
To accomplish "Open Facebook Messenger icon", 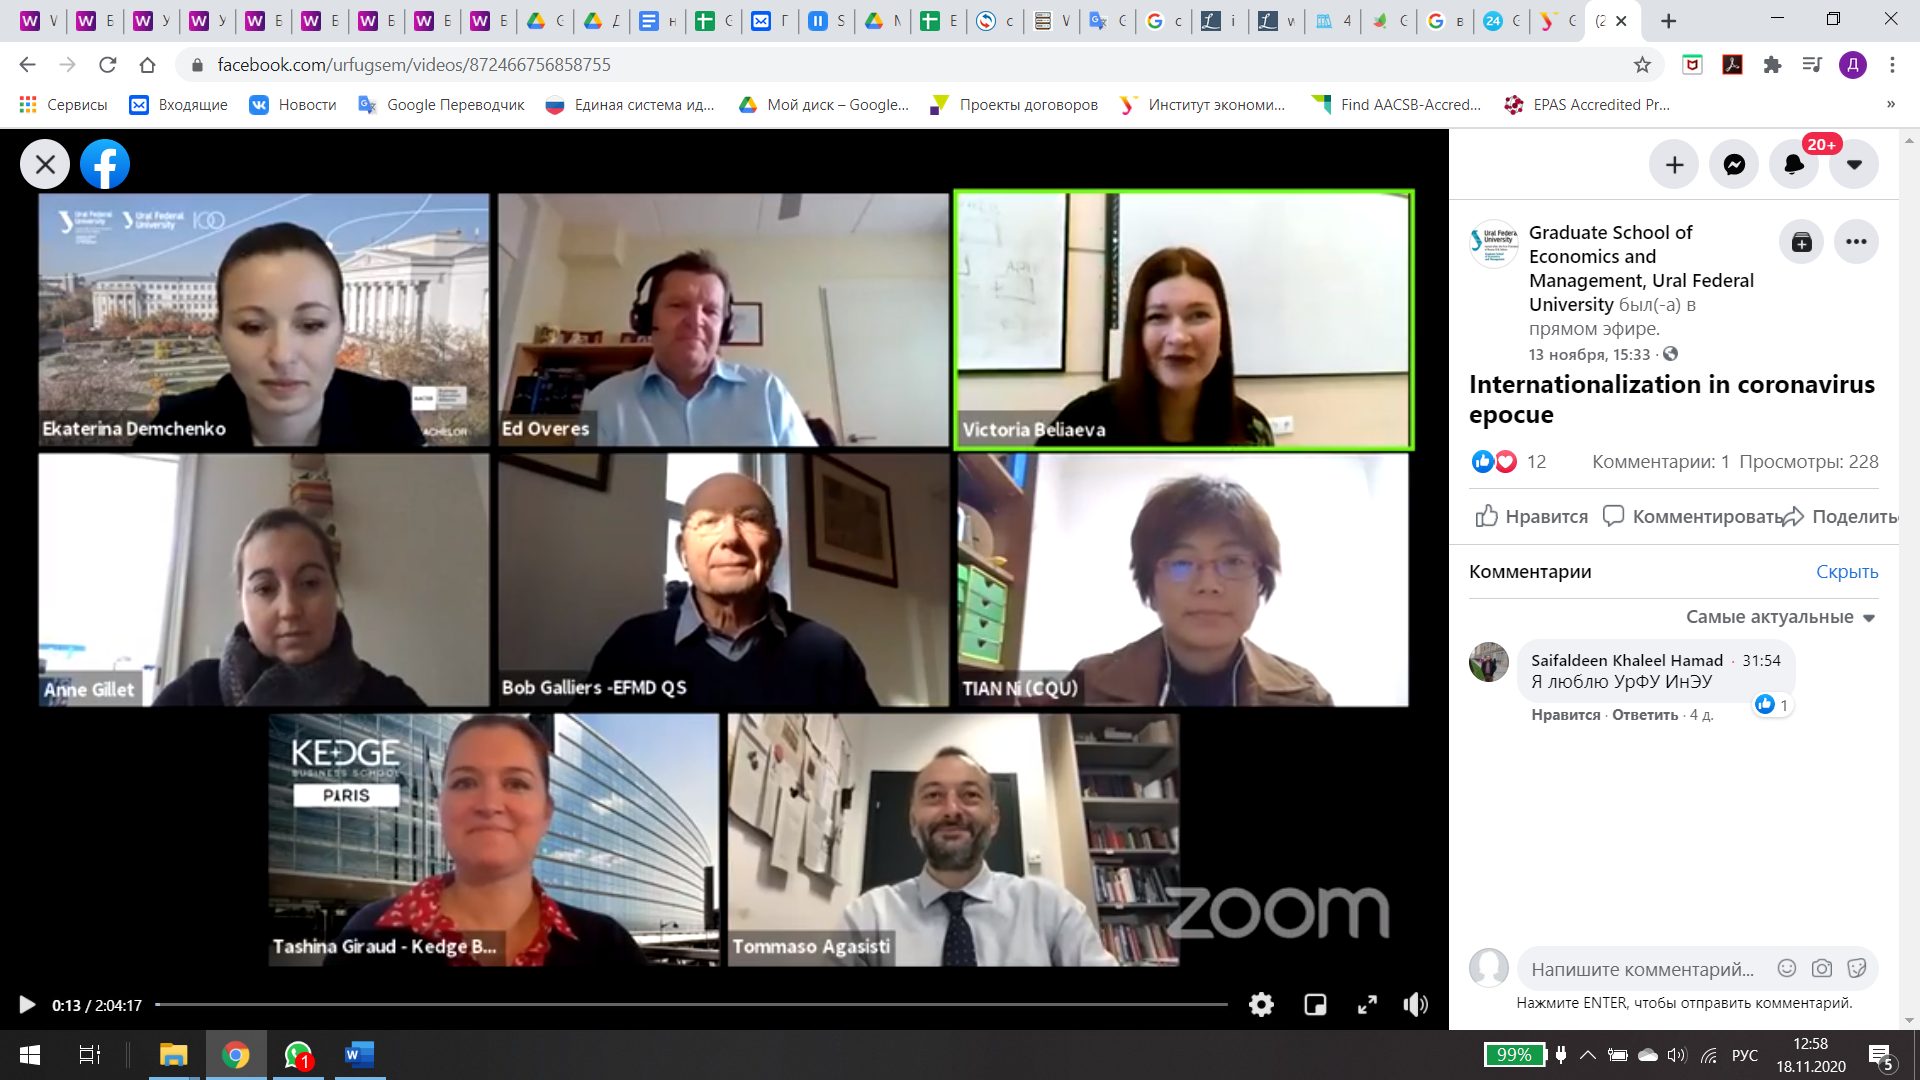I will tap(1734, 165).
